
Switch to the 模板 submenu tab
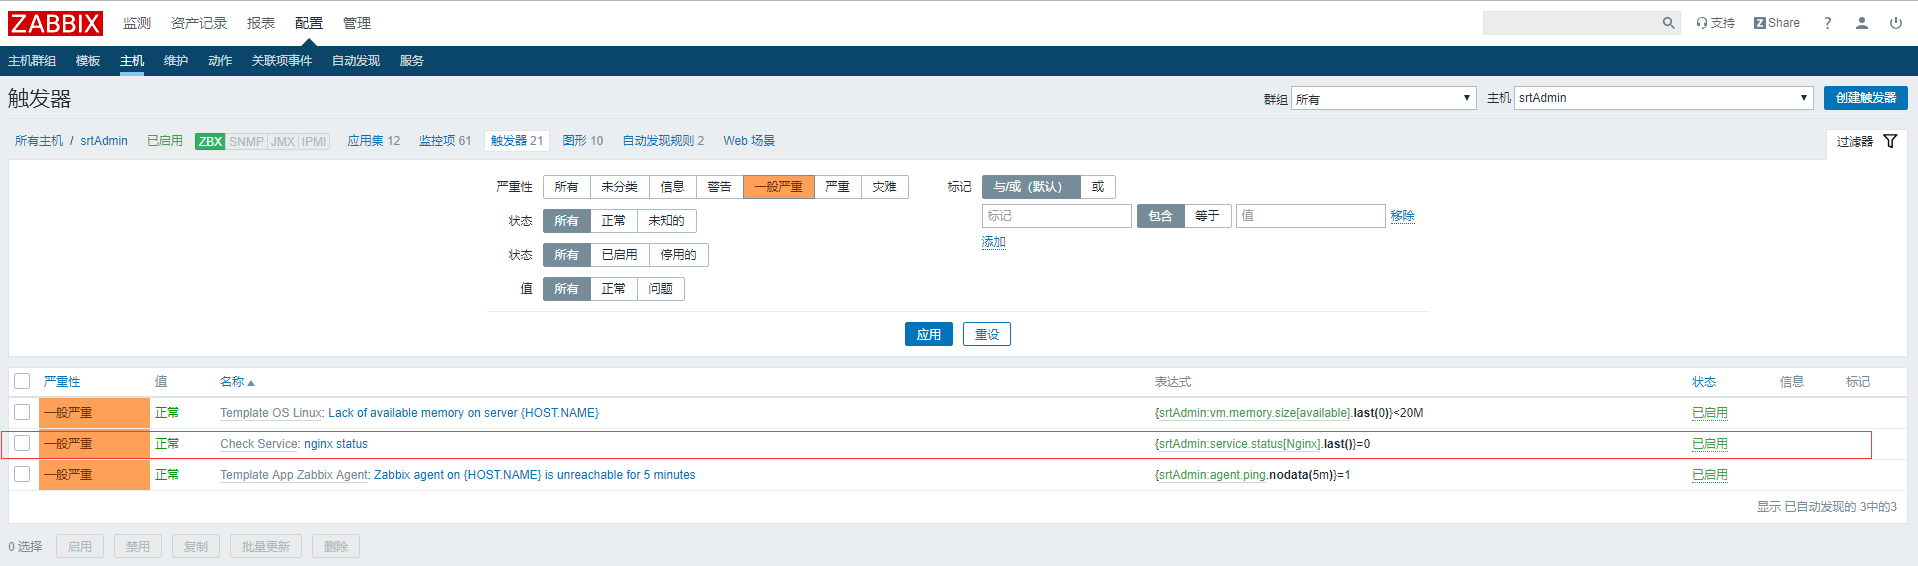click(88, 61)
